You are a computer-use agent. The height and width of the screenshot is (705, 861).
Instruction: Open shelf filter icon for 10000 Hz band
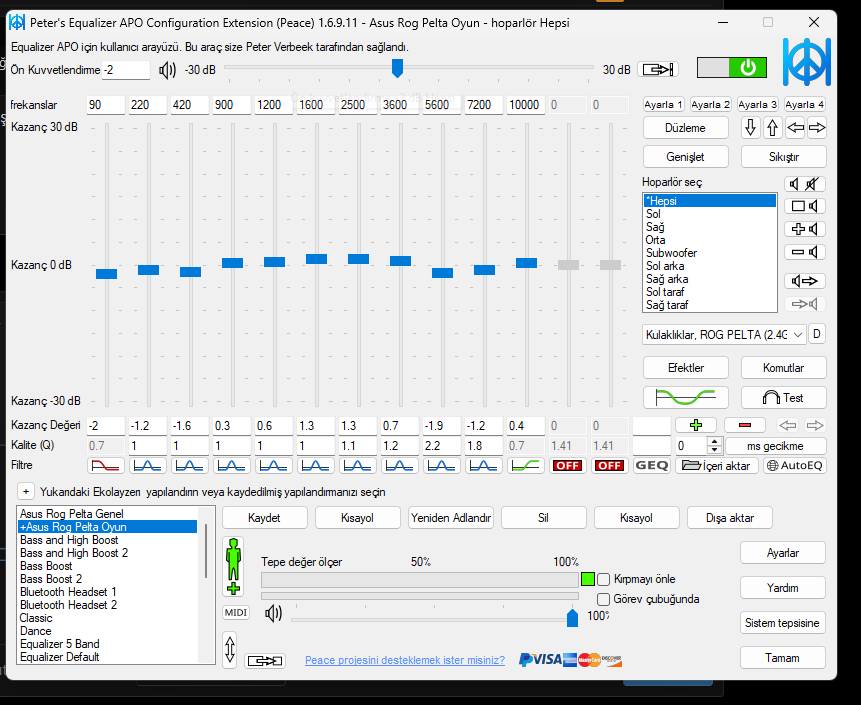pos(526,466)
